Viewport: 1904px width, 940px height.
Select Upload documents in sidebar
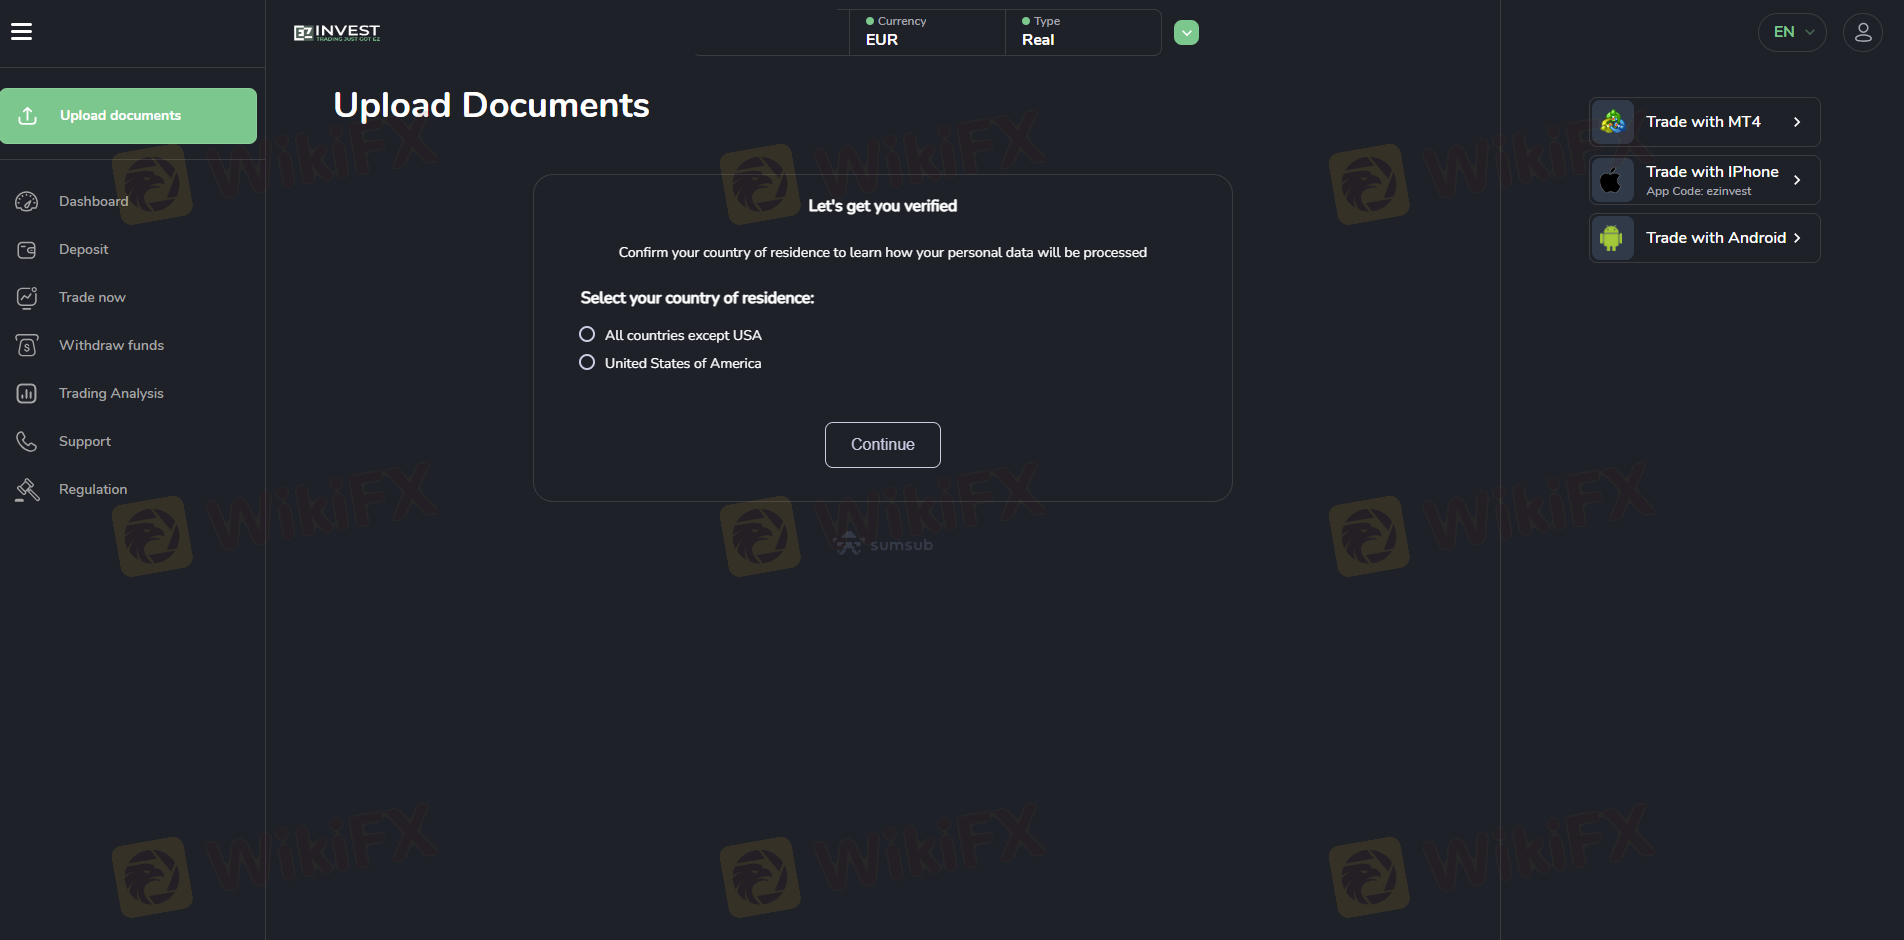point(128,116)
